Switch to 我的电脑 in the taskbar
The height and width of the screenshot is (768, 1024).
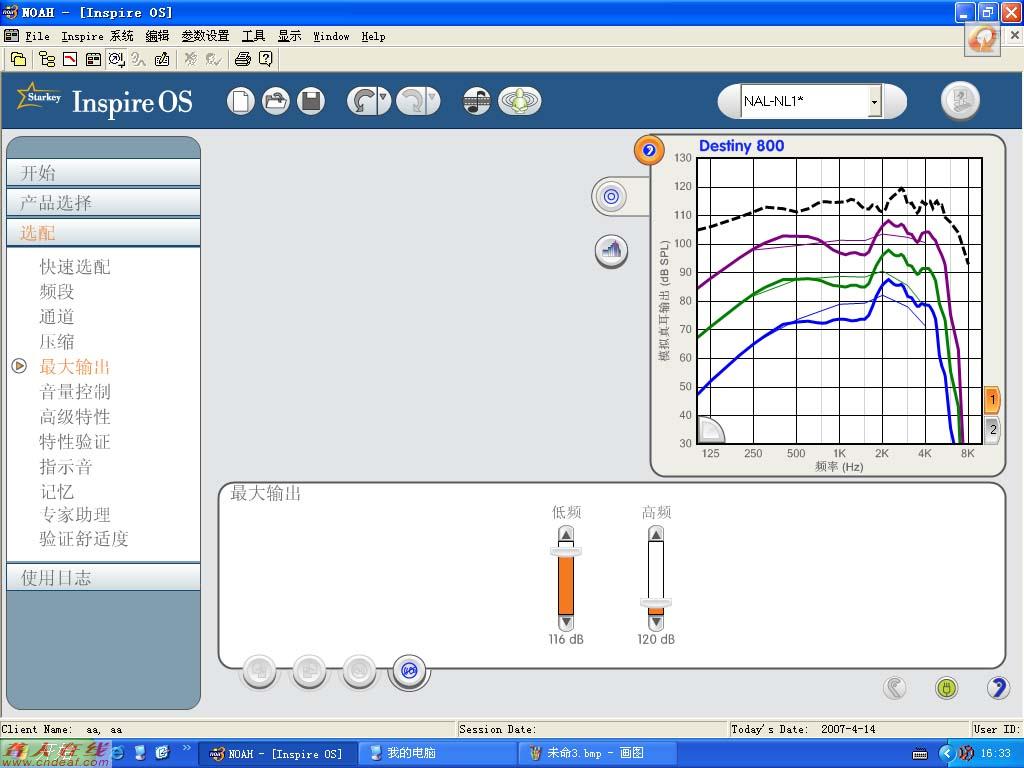pyautogui.click(x=438, y=754)
